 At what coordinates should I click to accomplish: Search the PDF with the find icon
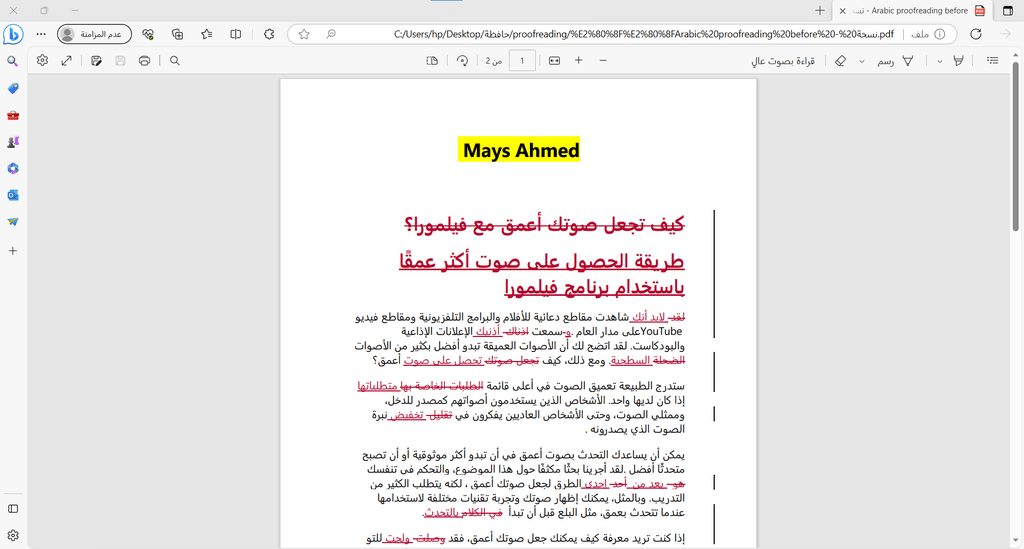(174, 61)
